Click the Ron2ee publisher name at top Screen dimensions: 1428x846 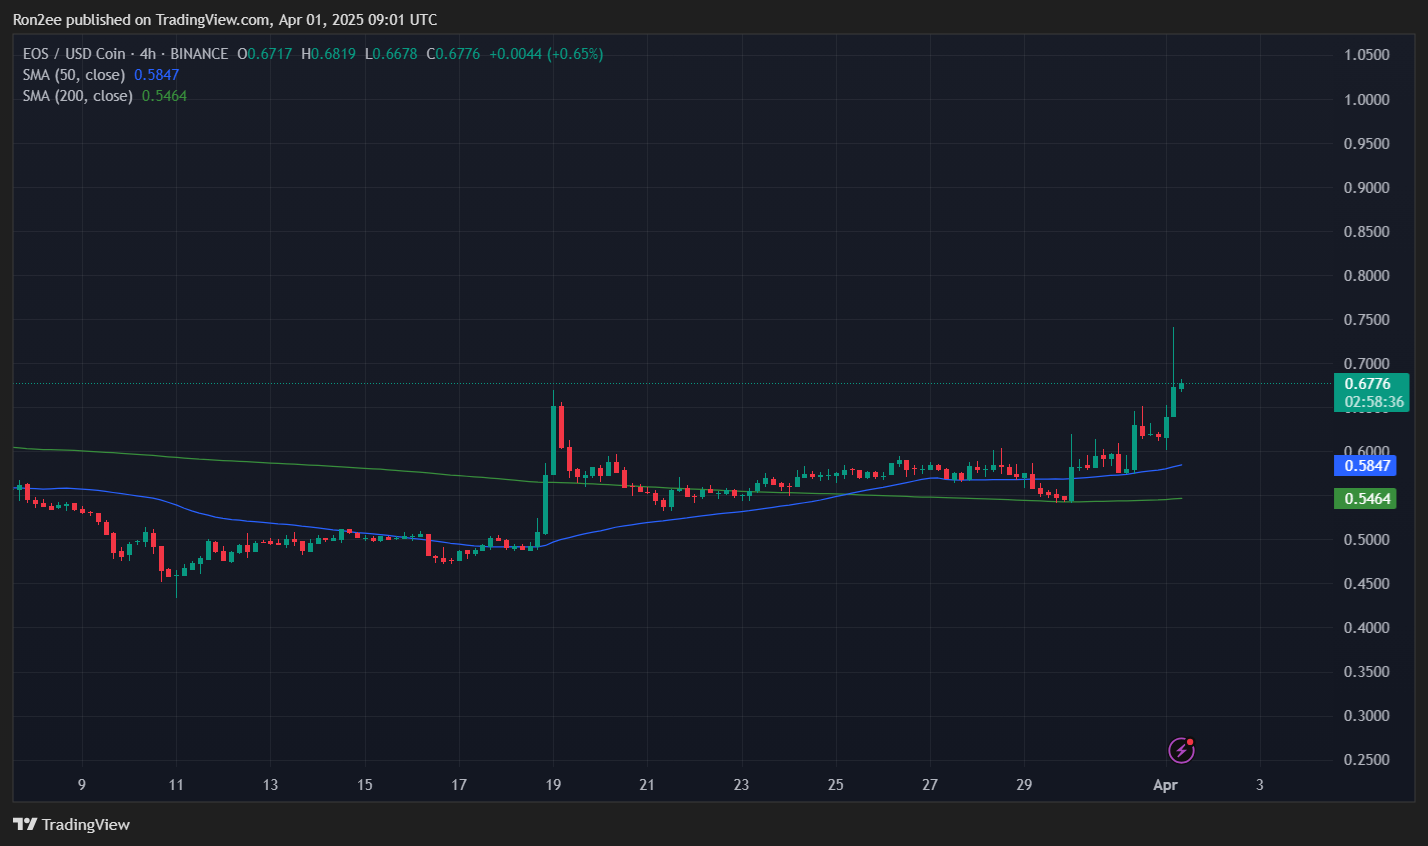point(38,19)
